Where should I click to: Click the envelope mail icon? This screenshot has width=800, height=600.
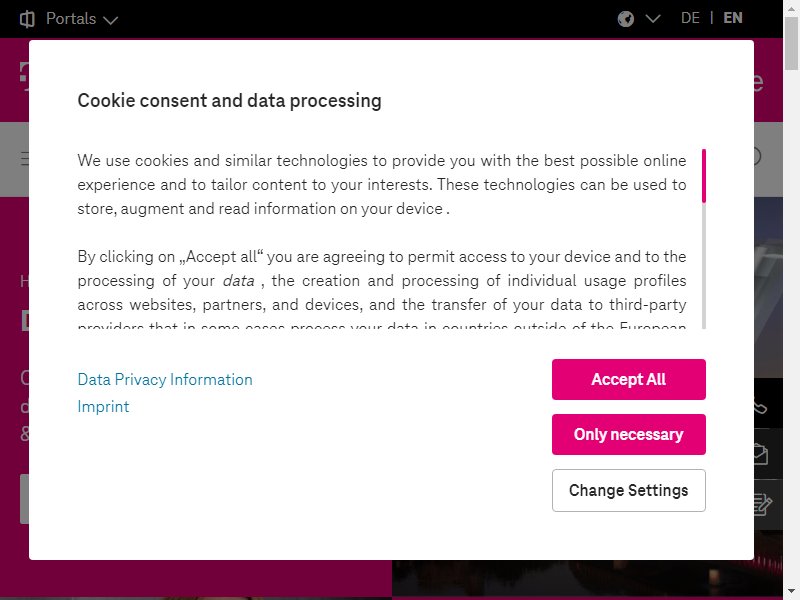[761, 454]
